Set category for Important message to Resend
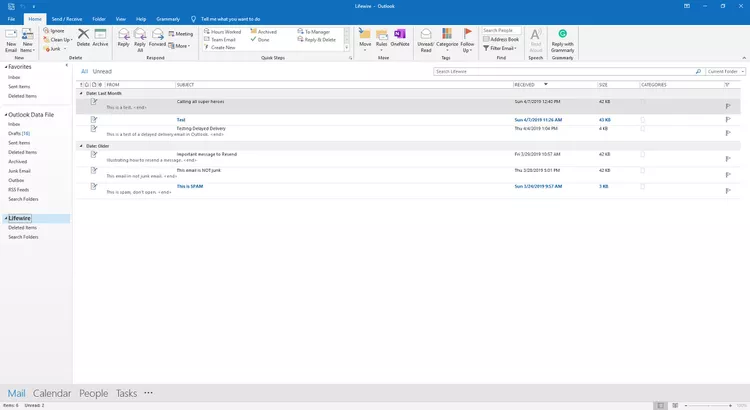This screenshot has width=750, height=410. click(x=642, y=155)
